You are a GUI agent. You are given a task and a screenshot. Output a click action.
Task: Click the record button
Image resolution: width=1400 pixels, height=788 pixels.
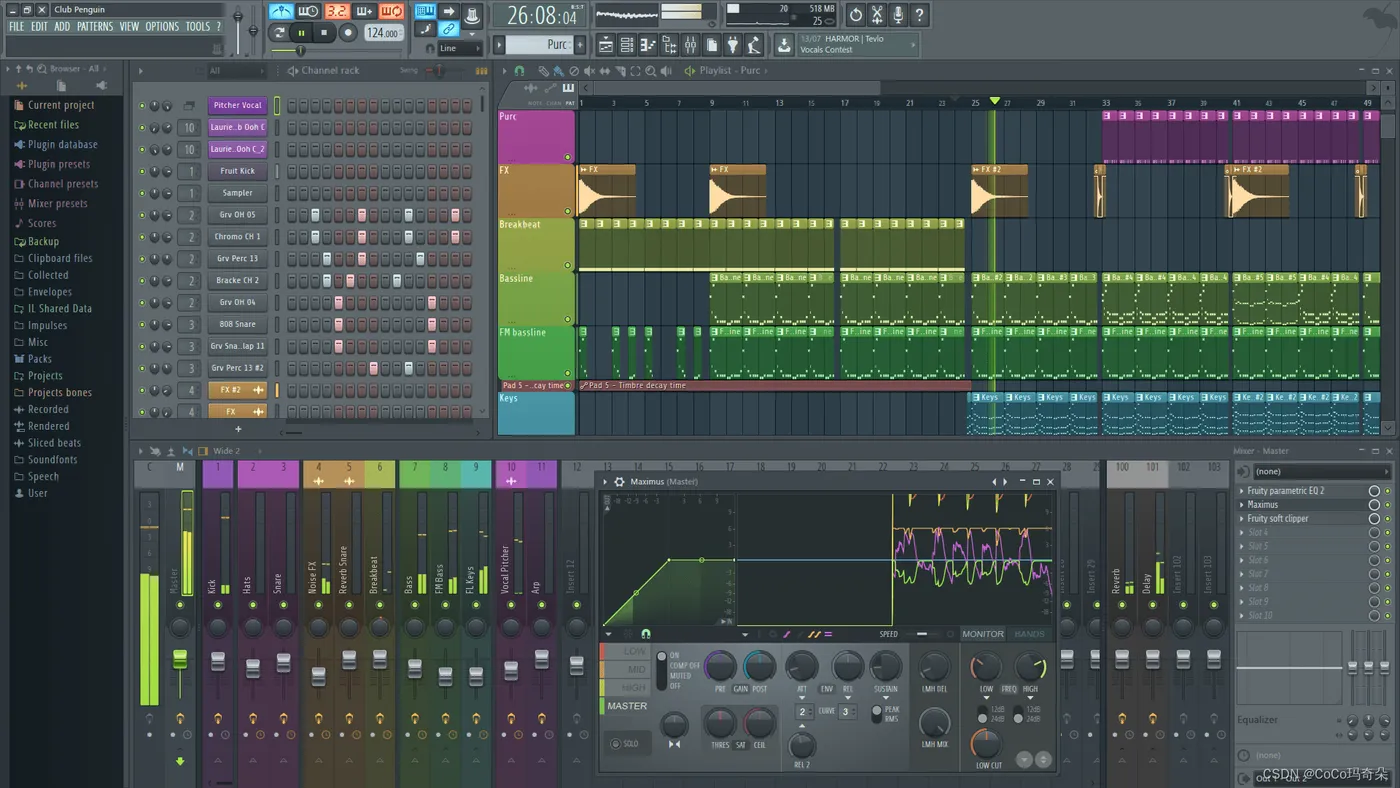(348, 33)
